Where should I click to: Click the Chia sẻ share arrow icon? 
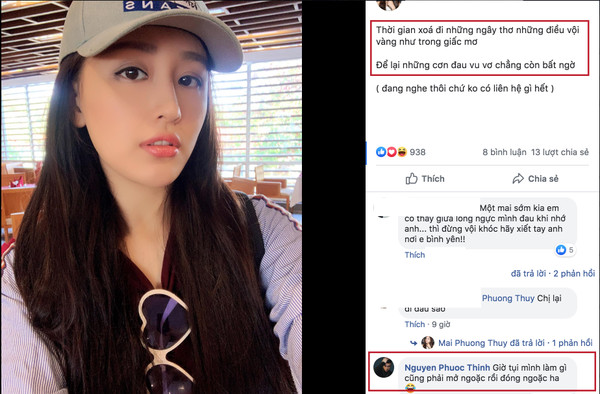click(518, 179)
